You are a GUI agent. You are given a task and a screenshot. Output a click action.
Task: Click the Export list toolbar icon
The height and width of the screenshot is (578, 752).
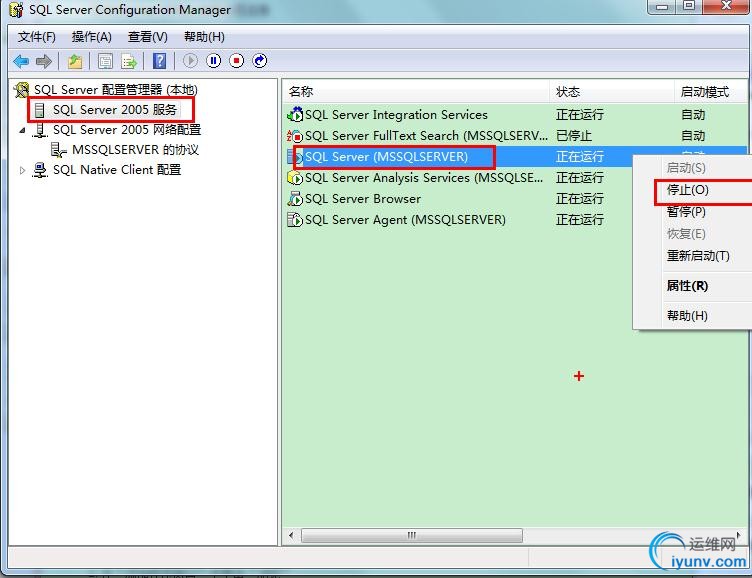pos(129,61)
